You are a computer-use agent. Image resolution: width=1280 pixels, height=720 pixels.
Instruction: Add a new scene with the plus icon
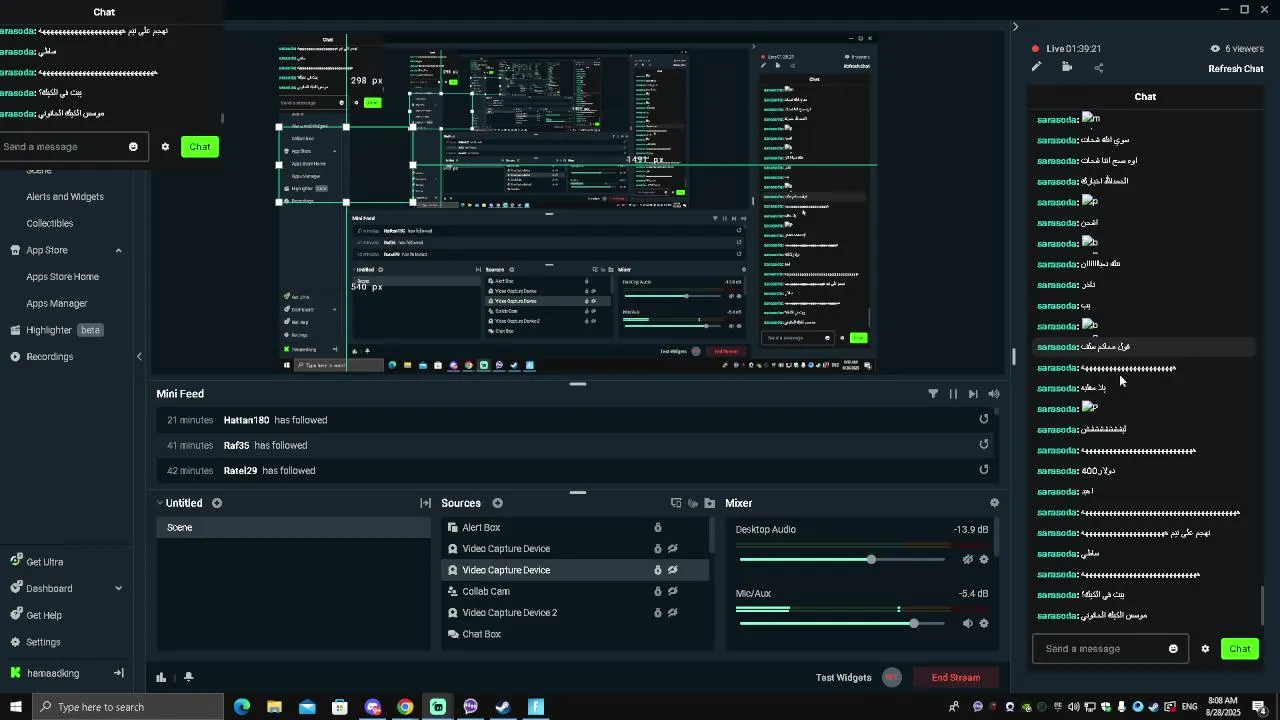pyautogui.click(x=217, y=503)
